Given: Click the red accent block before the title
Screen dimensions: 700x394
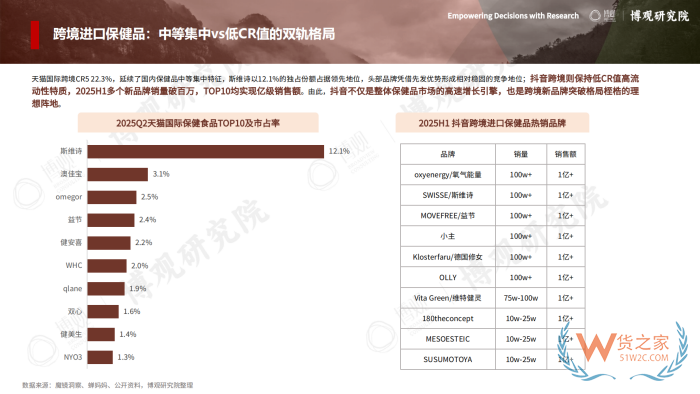Looking at the screenshot, I should coord(35,35).
